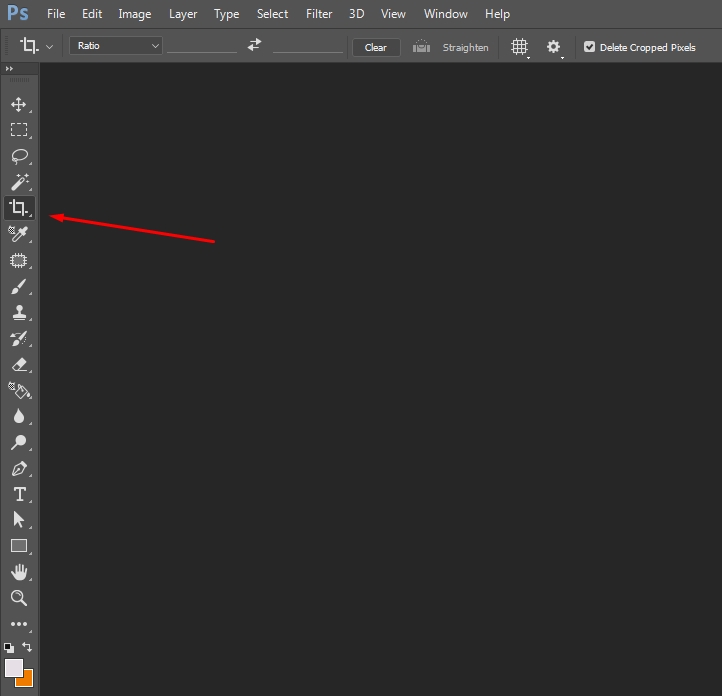Screen dimensions: 722x696
Task: Swap foreground and background colors
Action: 27,647
